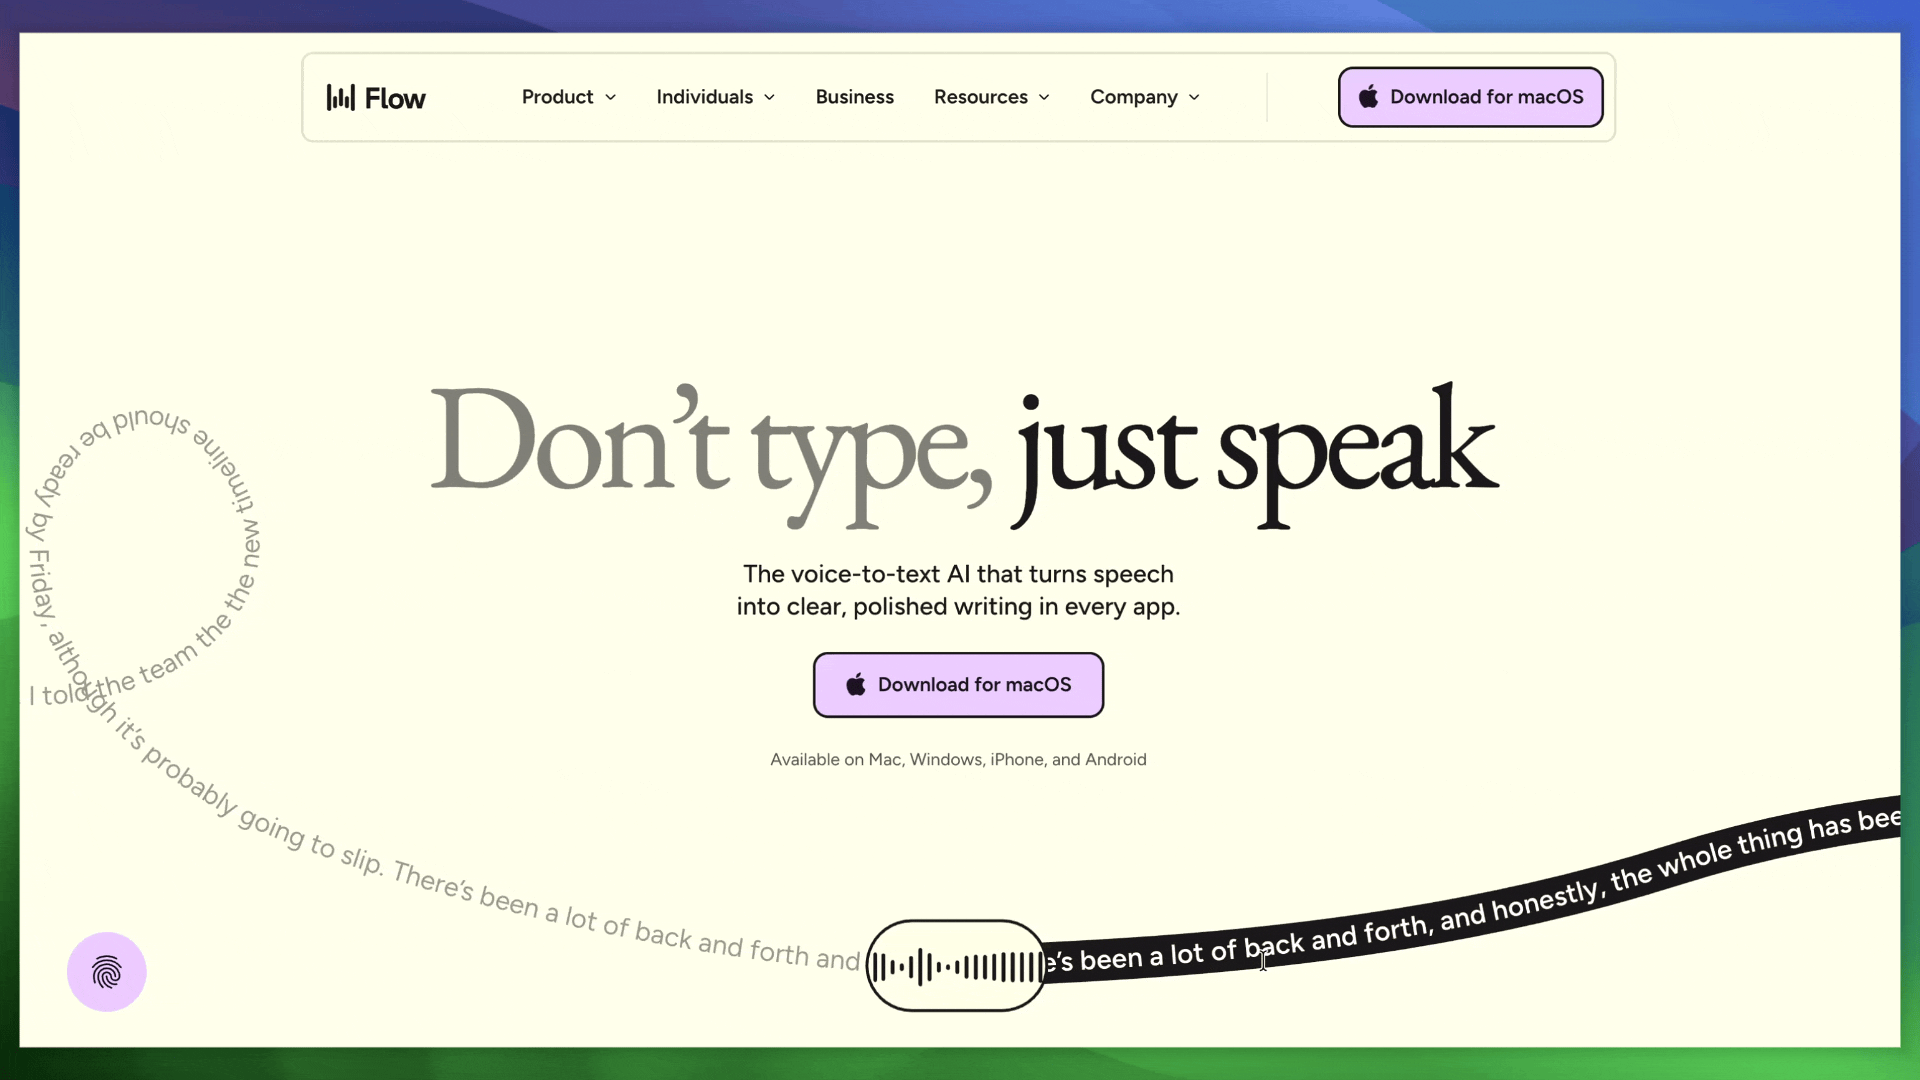Viewport: 1920px width, 1080px height.
Task: Expand the Product chevron
Action: tap(610, 97)
